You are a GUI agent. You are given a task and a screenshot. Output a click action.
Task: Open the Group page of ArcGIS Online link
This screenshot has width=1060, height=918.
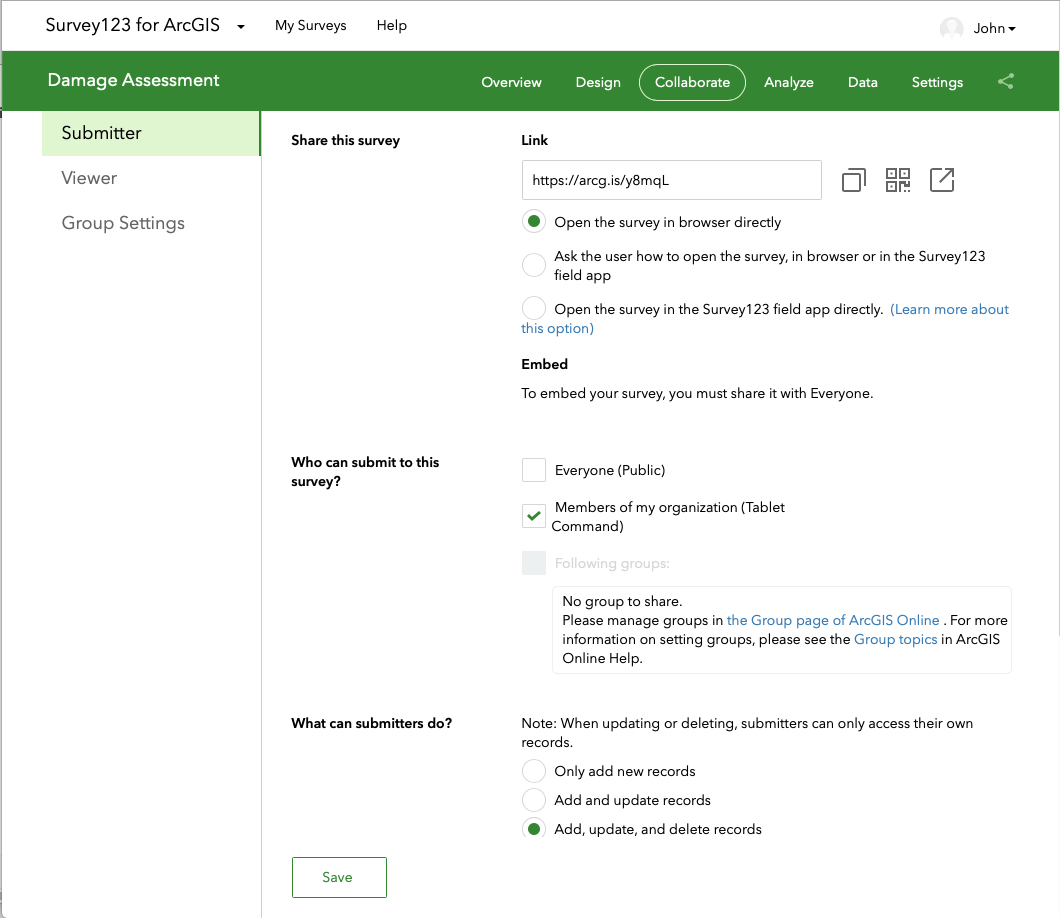point(832,620)
